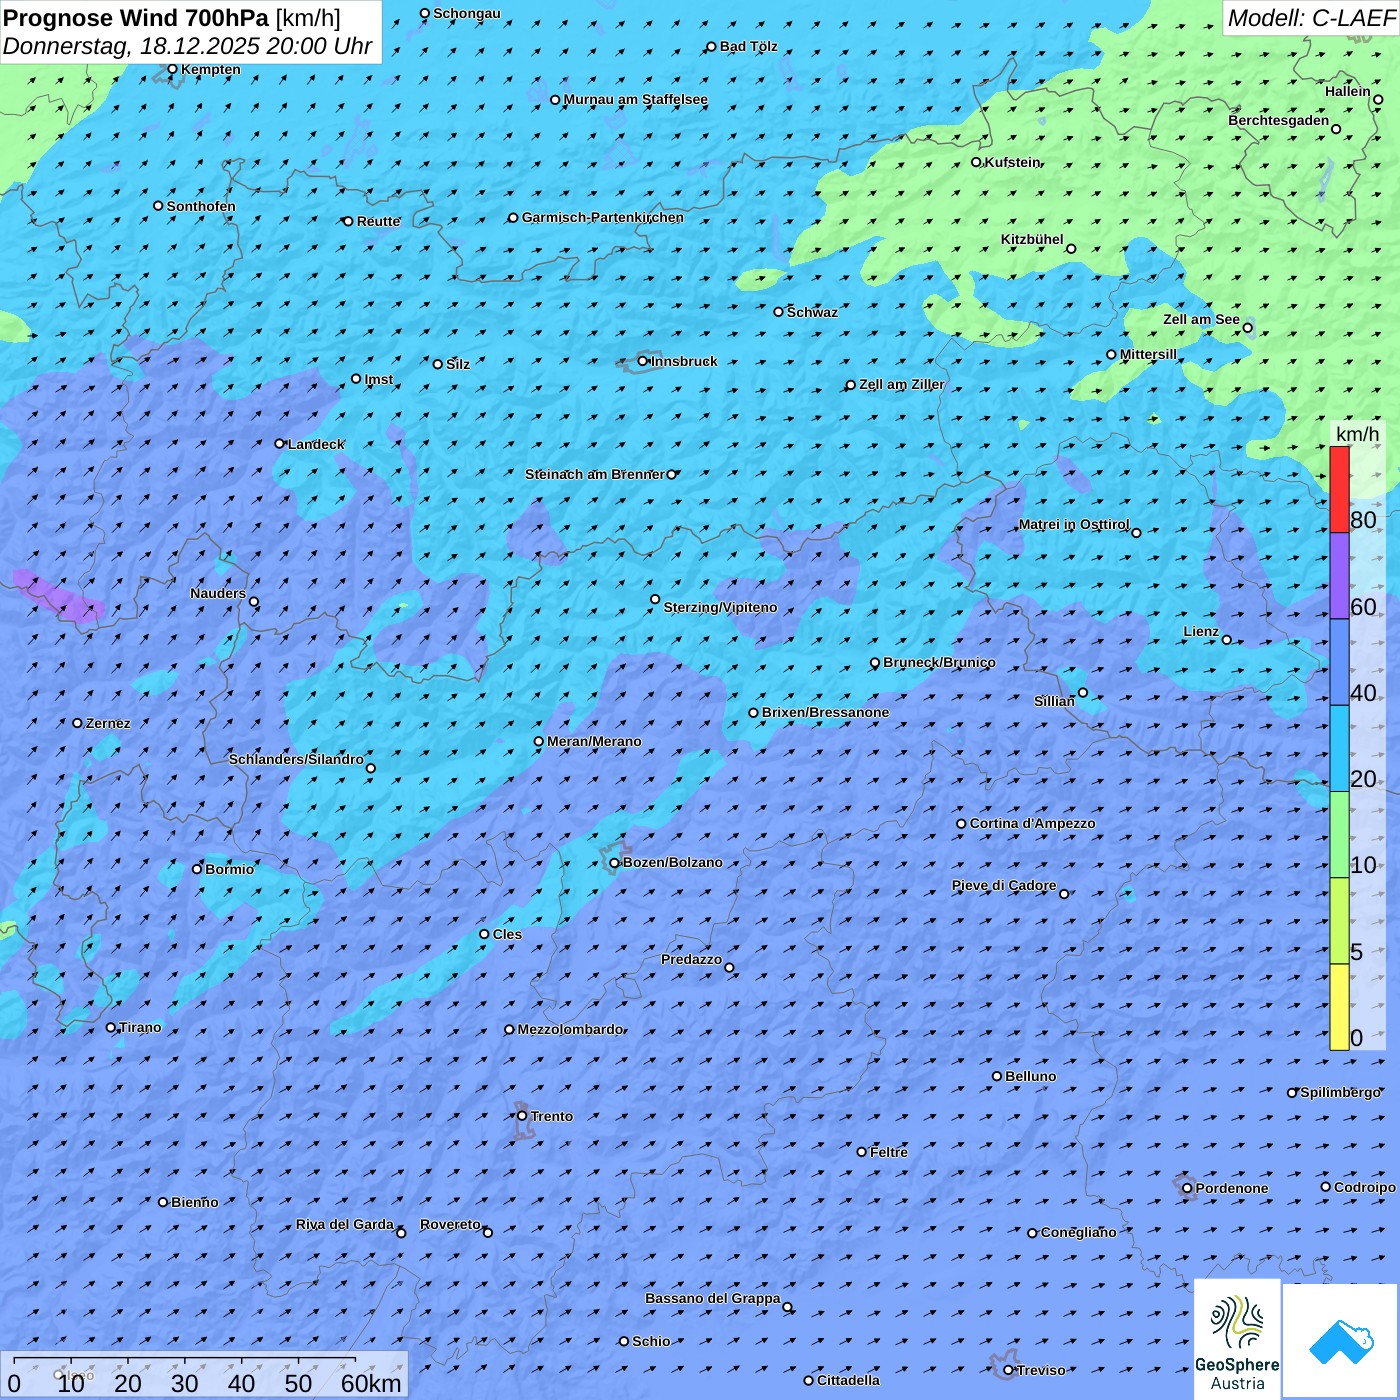Image resolution: width=1400 pixels, height=1400 pixels.
Task: Click the 'Prognose Wind 700hPa' title
Action: tap(136, 18)
